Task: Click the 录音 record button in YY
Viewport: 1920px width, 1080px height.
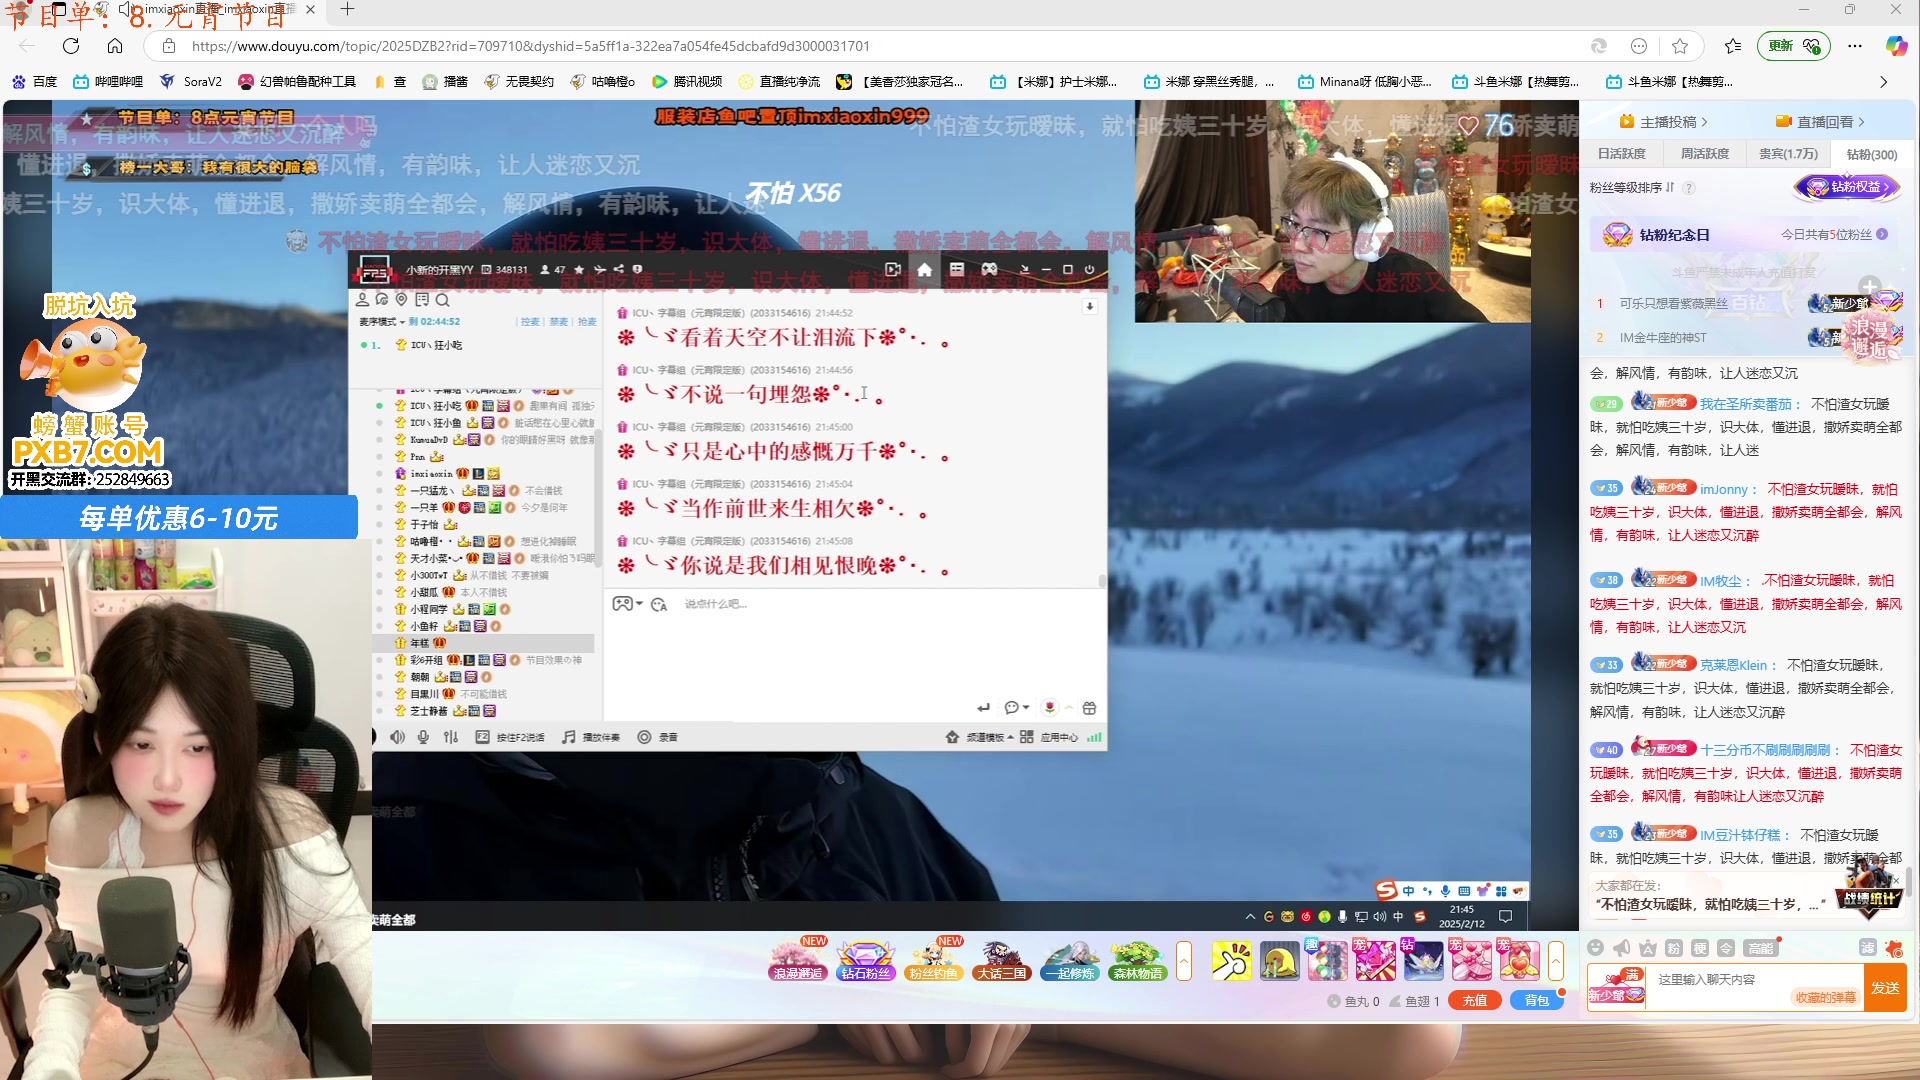Action: point(658,737)
